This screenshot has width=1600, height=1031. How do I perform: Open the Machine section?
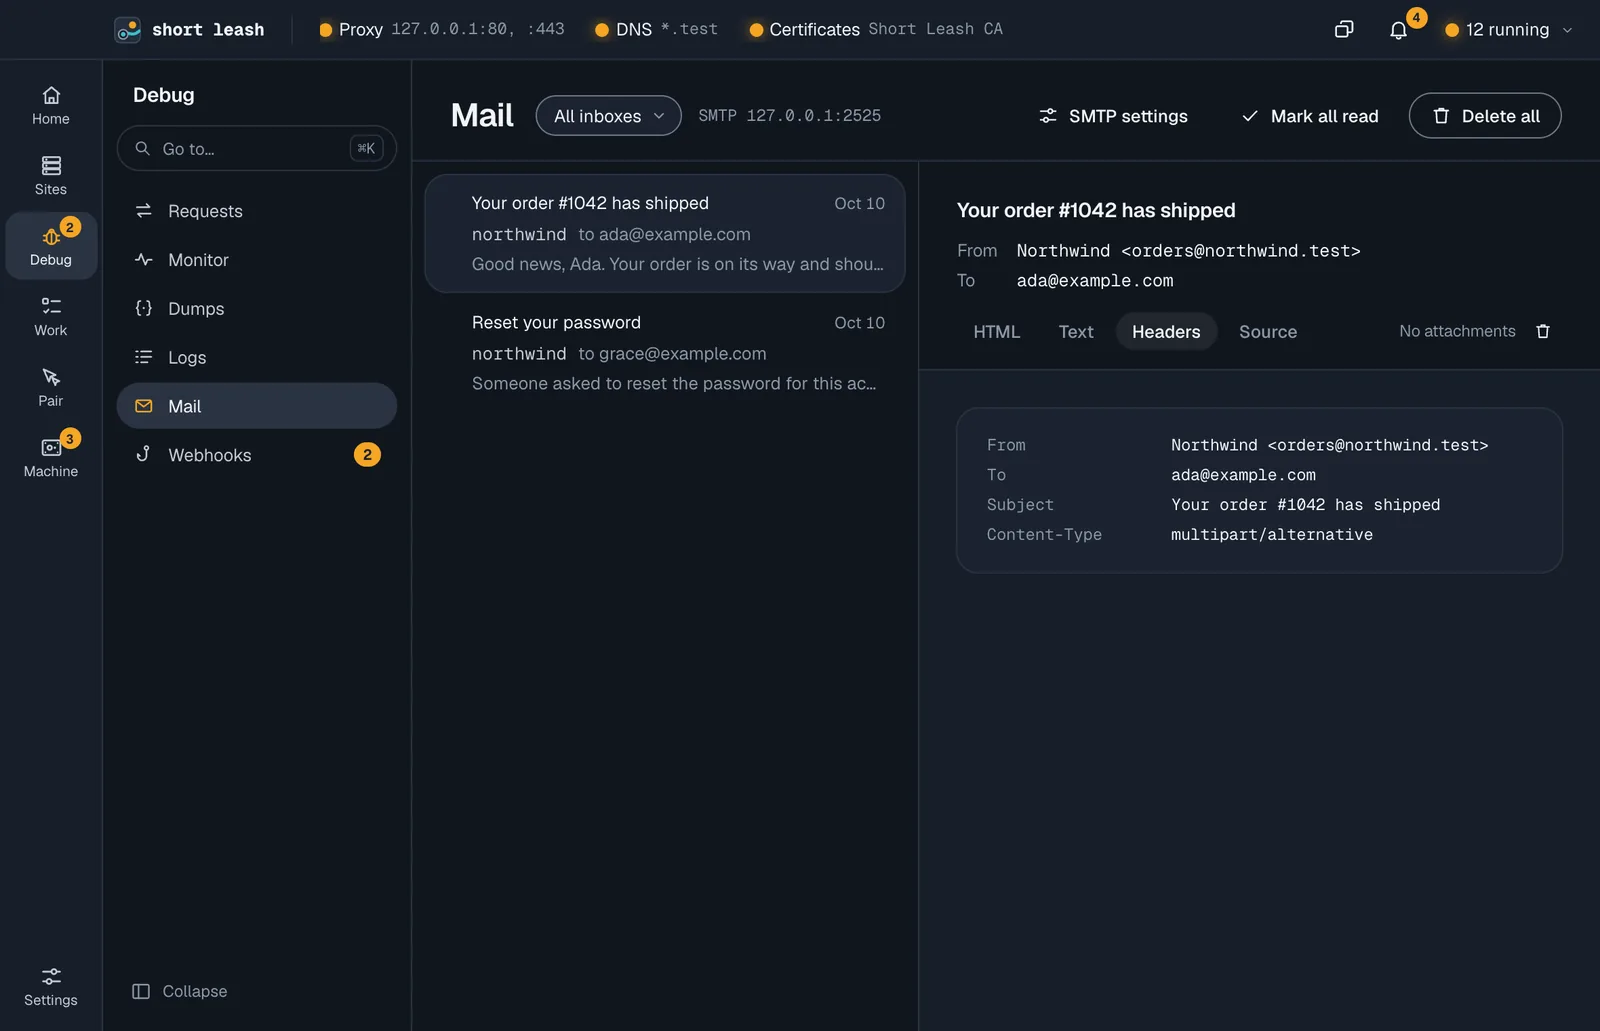pos(51,457)
